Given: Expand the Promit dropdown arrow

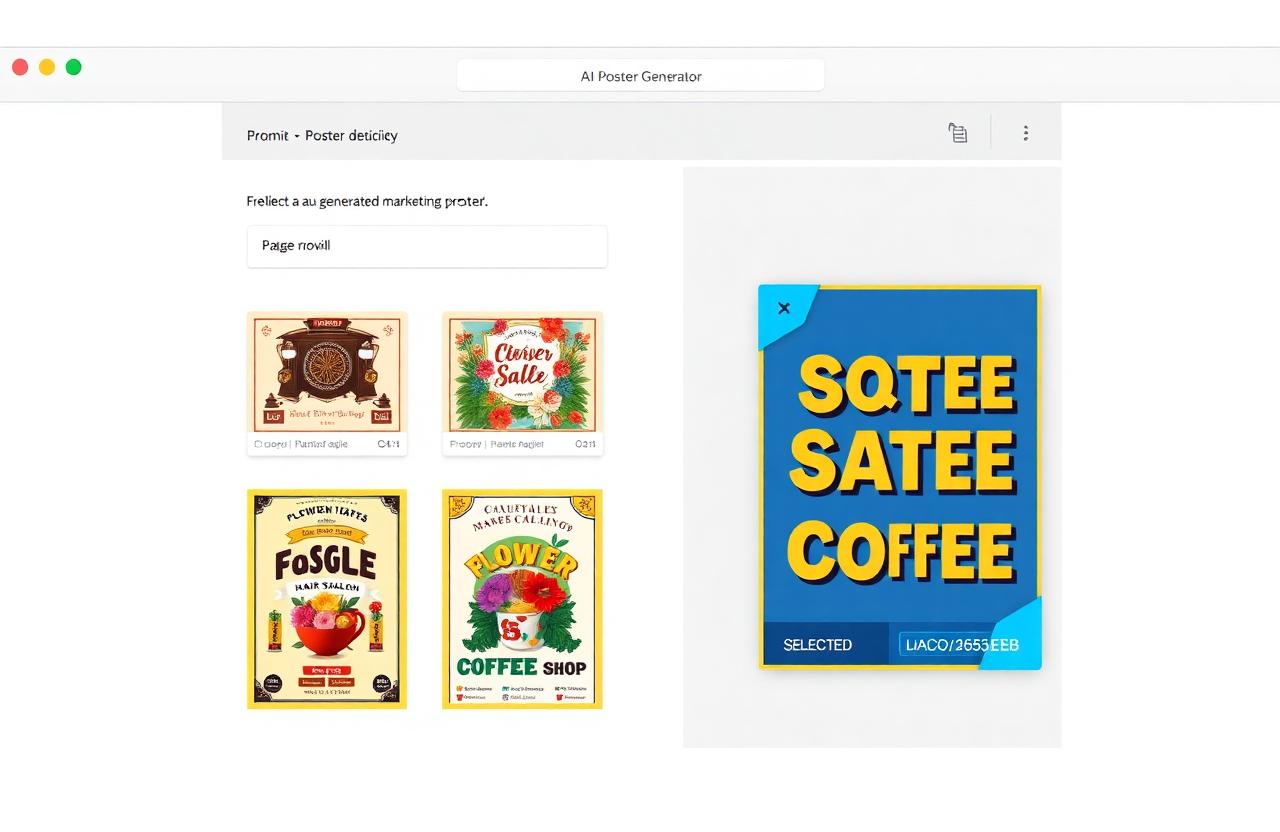Looking at the screenshot, I should point(297,136).
